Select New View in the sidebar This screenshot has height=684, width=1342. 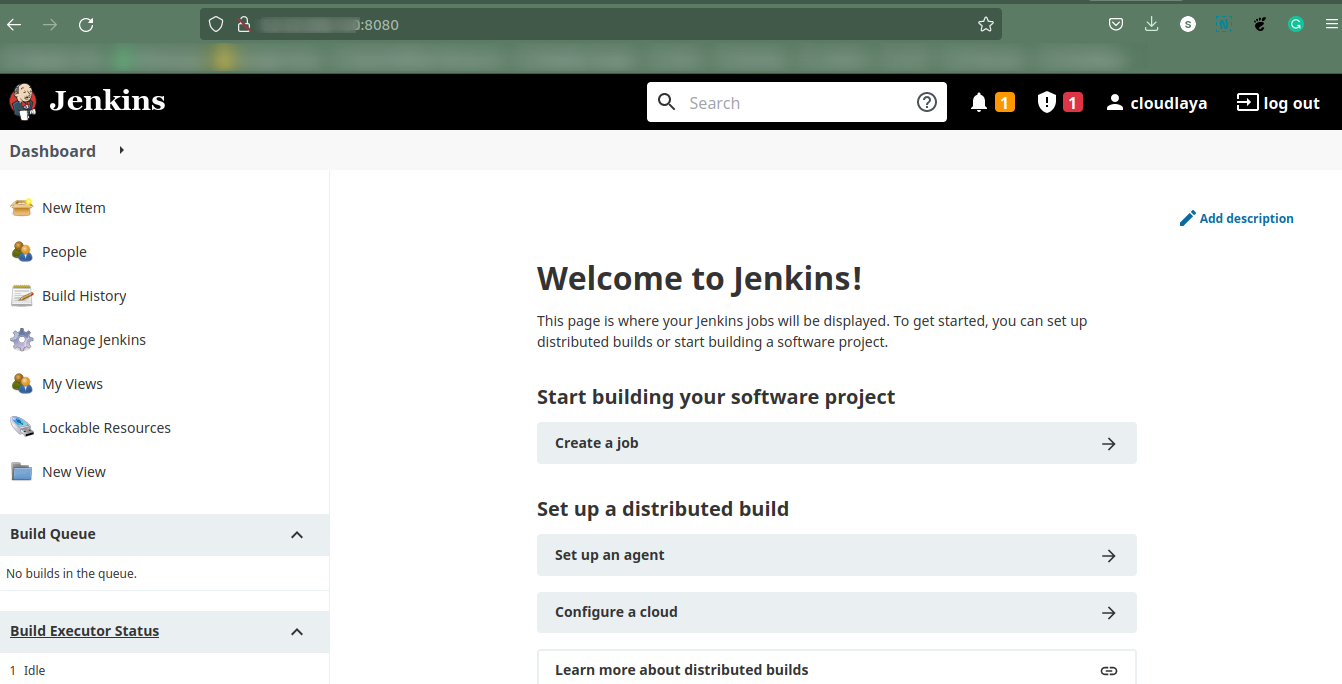[74, 472]
